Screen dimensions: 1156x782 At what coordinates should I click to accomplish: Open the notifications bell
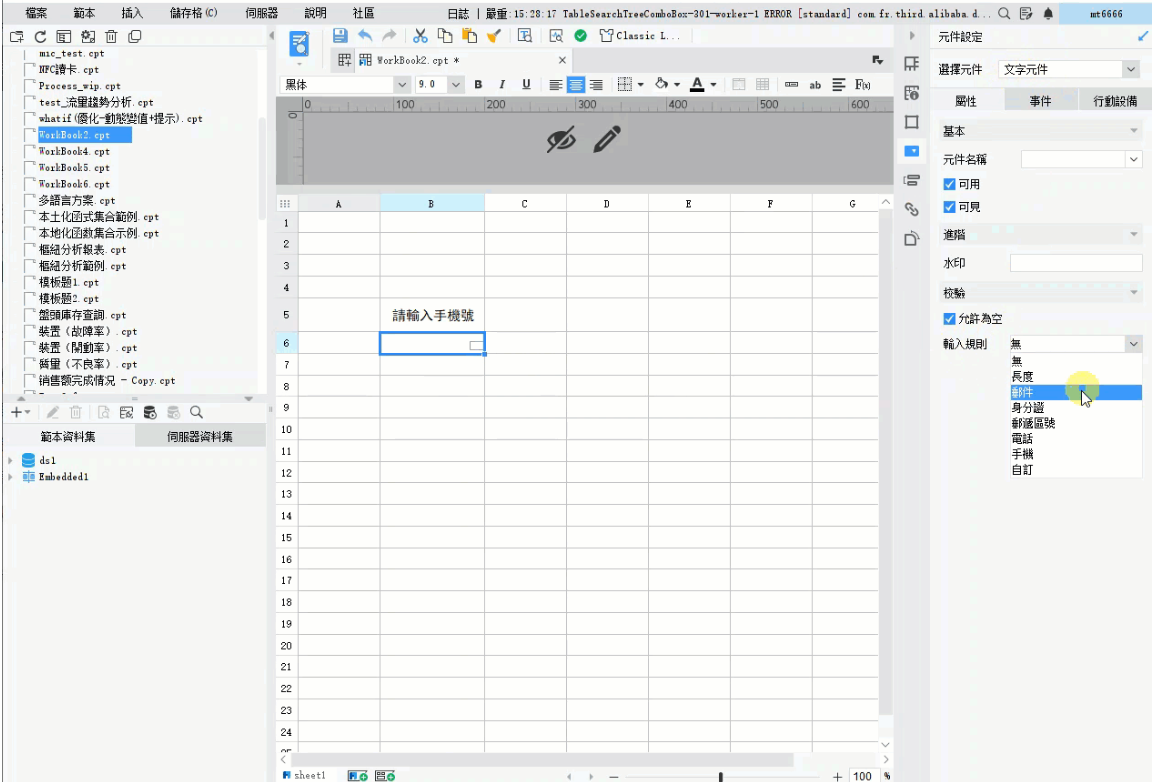coord(1048,13)
